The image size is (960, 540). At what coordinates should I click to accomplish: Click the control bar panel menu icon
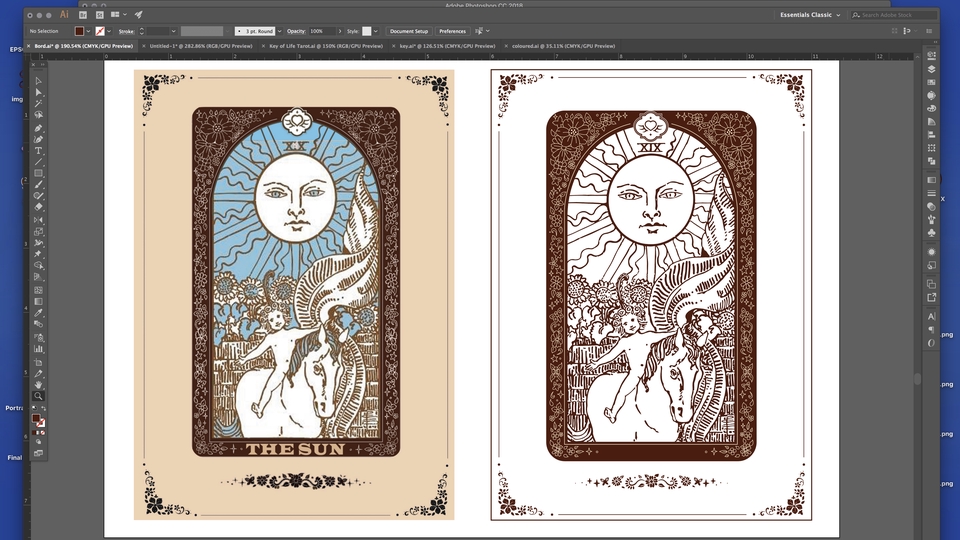tap(929, 31)
